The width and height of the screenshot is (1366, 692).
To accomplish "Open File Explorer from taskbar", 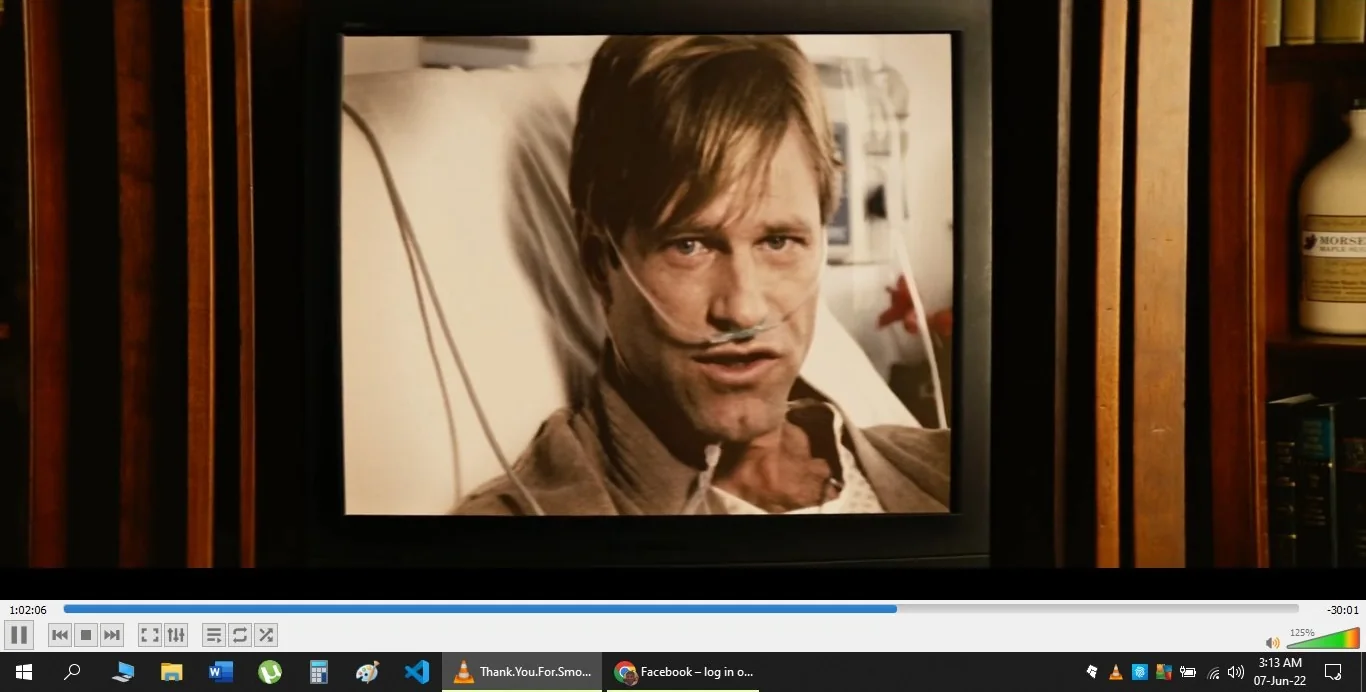I will [172, 672].
